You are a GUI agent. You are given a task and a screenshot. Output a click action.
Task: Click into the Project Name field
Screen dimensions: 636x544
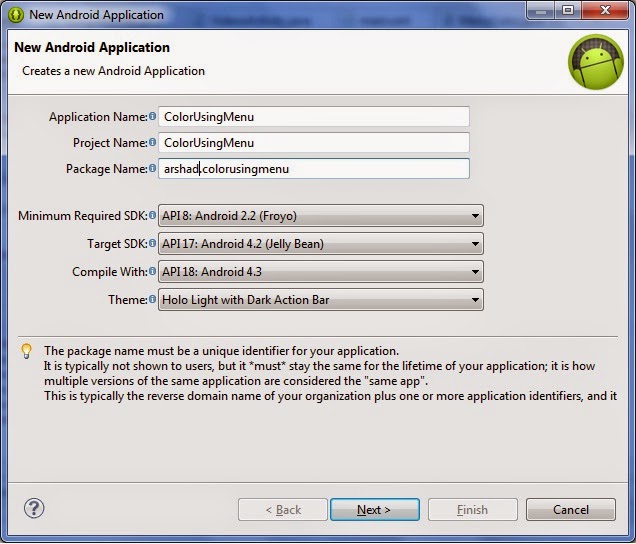[x=313, y=143]
